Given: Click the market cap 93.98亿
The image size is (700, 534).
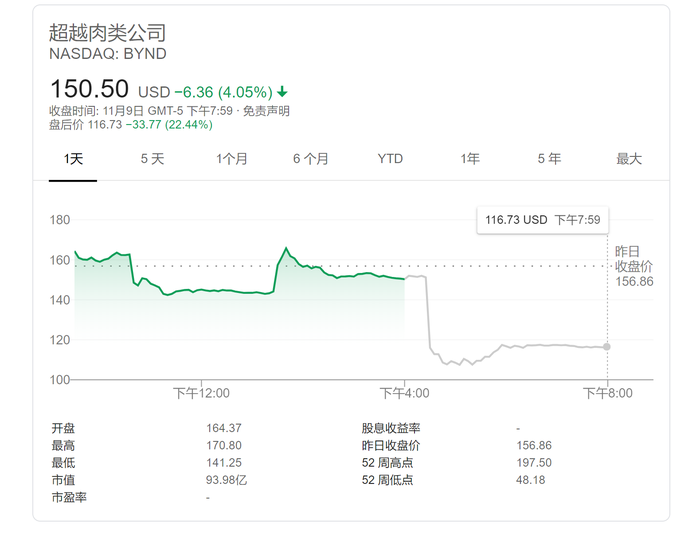Looking at the screenshot, I should pos(226,480).
